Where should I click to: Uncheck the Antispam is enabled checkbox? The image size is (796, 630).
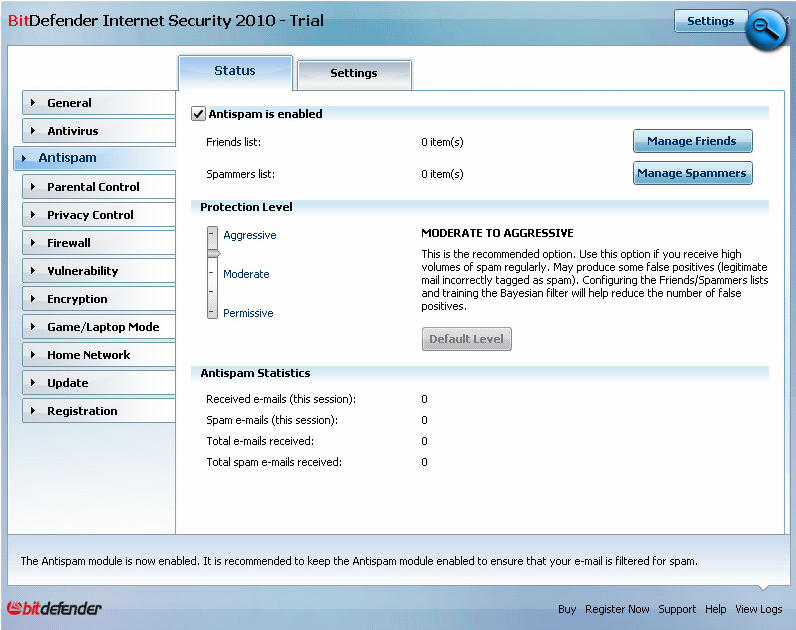198,114
